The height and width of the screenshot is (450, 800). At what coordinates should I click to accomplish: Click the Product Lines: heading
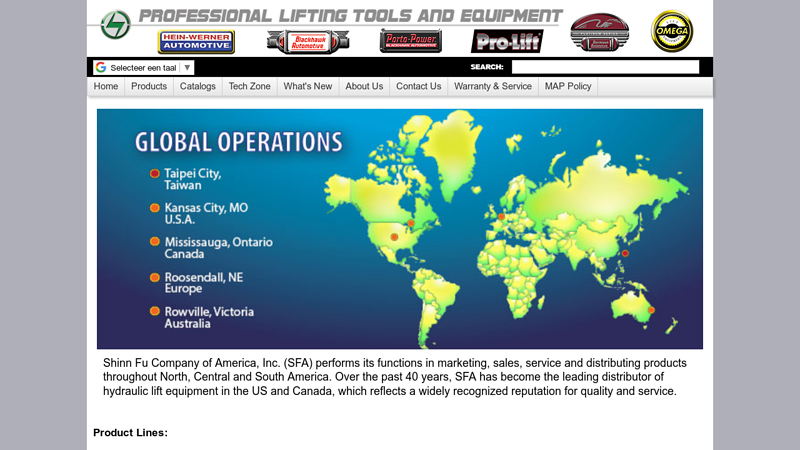130,433
